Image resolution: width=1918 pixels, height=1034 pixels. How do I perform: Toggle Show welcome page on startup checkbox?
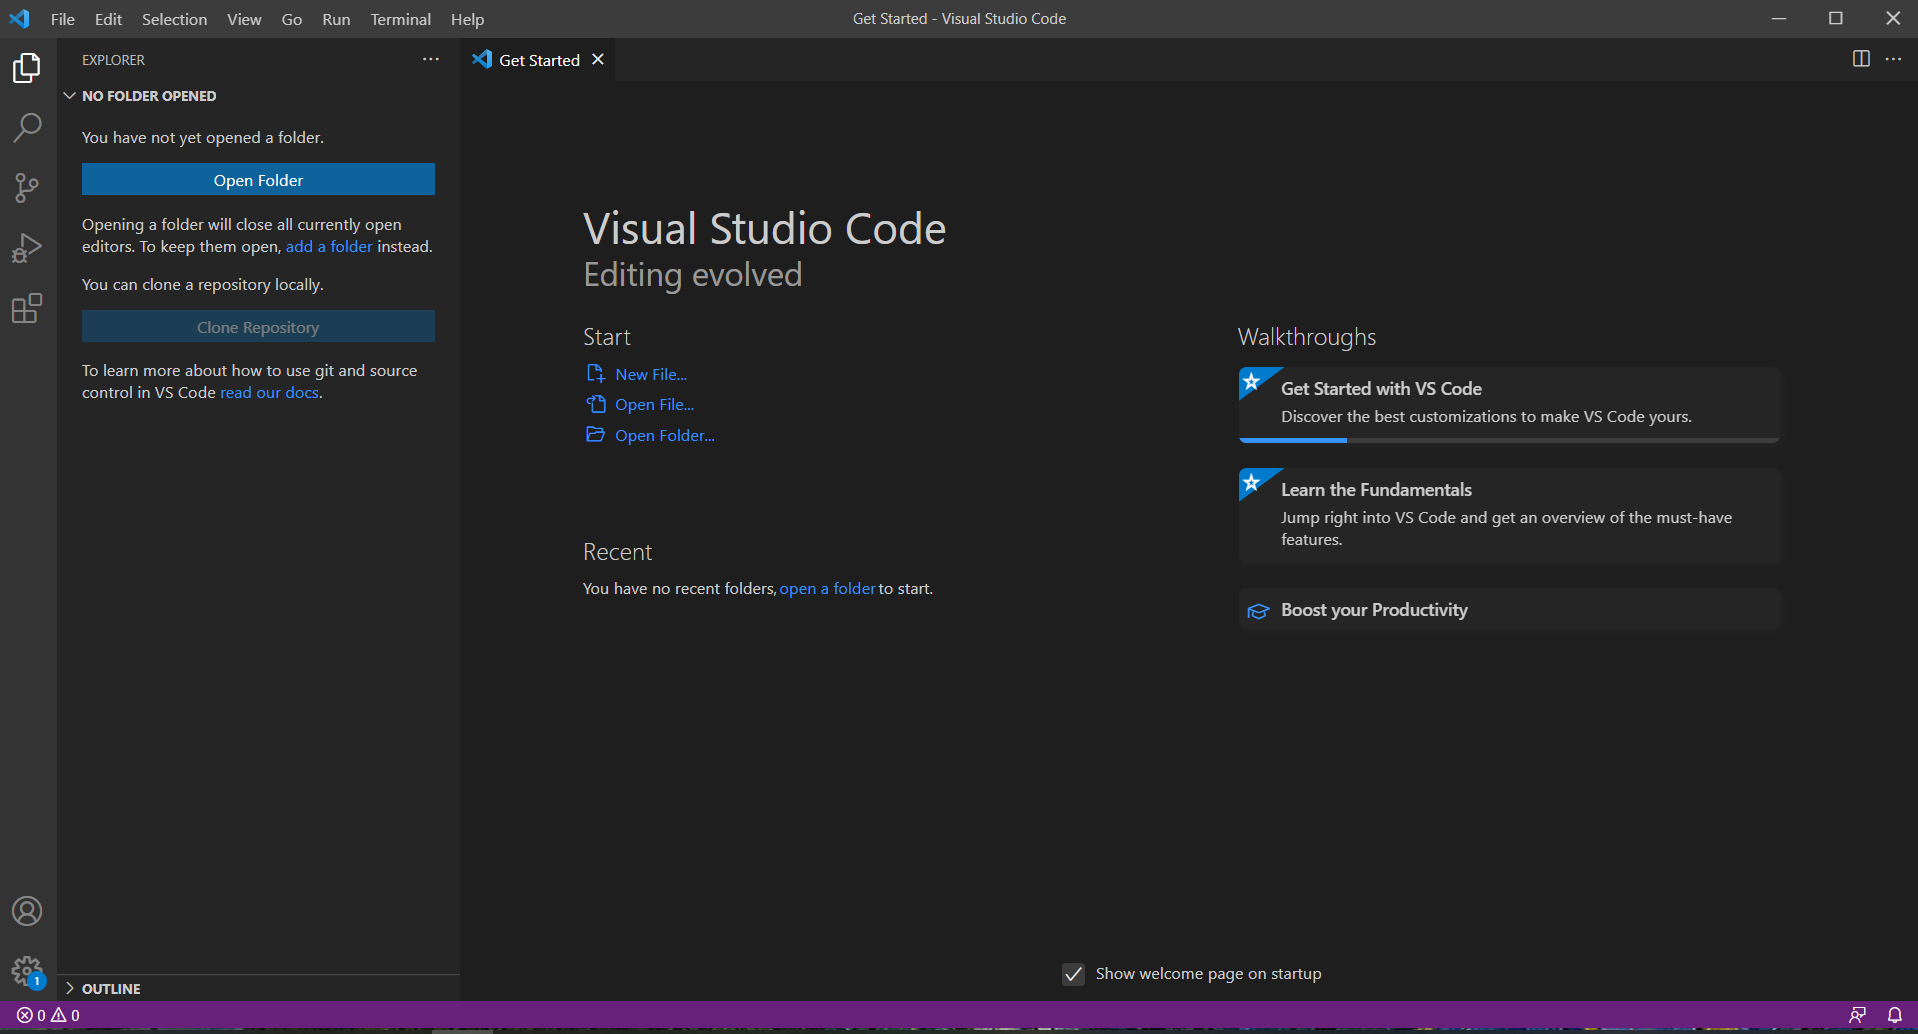pos(1073,974)
